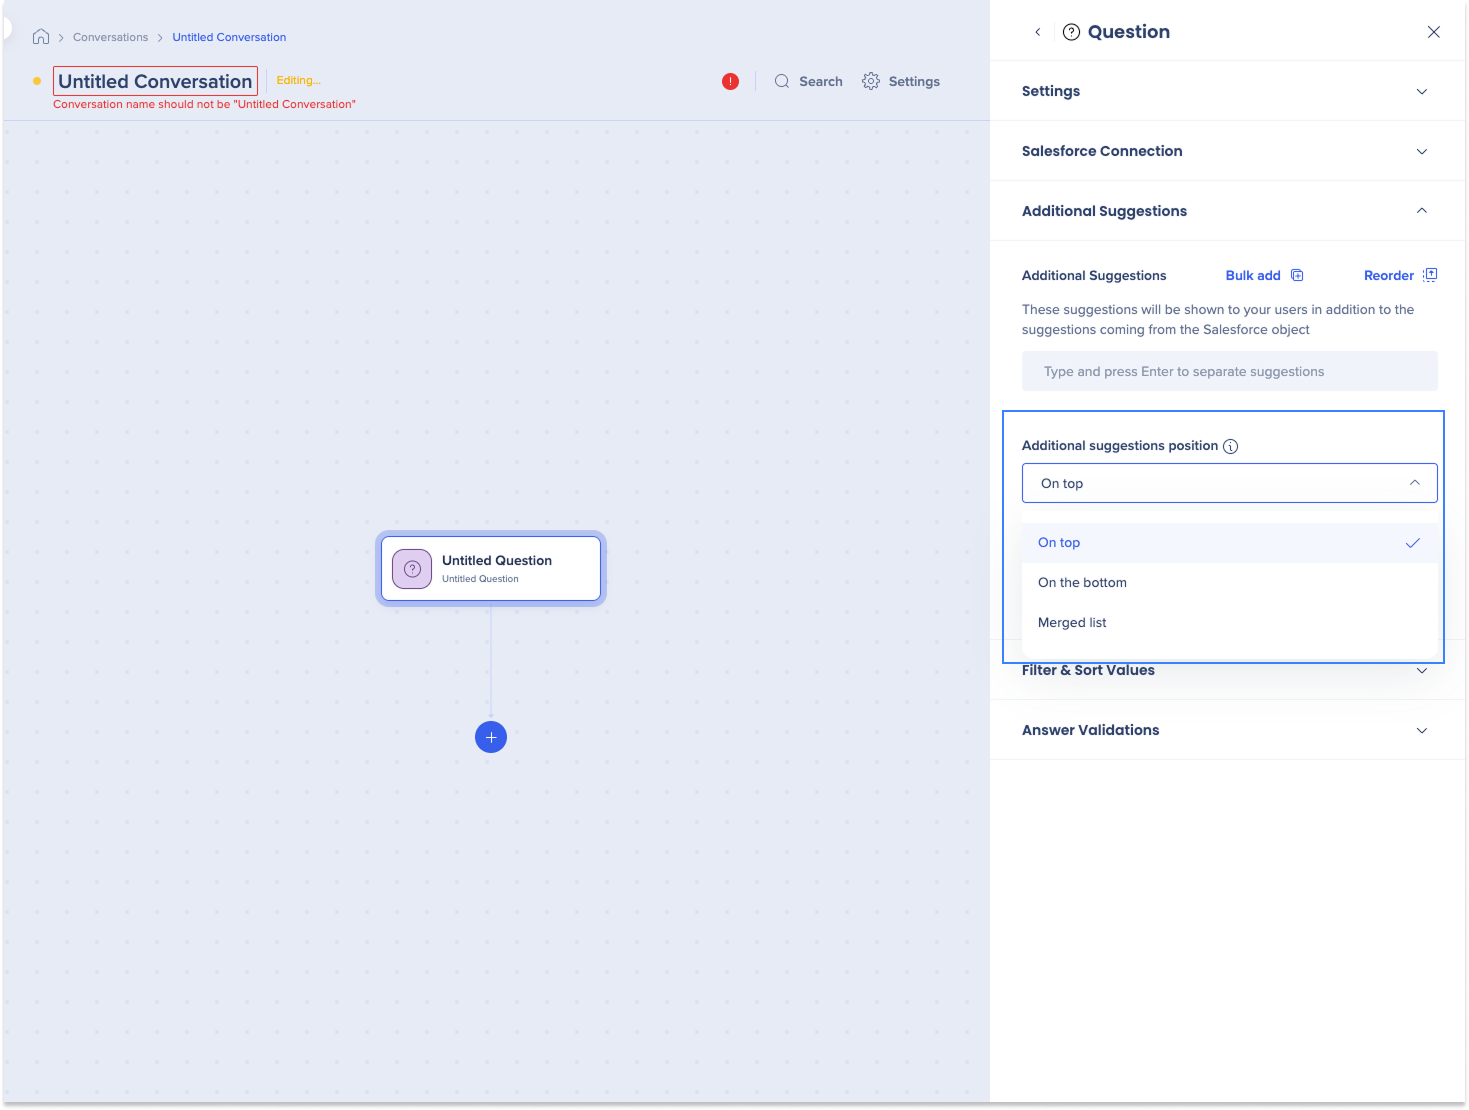Click the info icon beside suggestions position
This screenshot has height=1110, width=1469.
pos(1231,446)
